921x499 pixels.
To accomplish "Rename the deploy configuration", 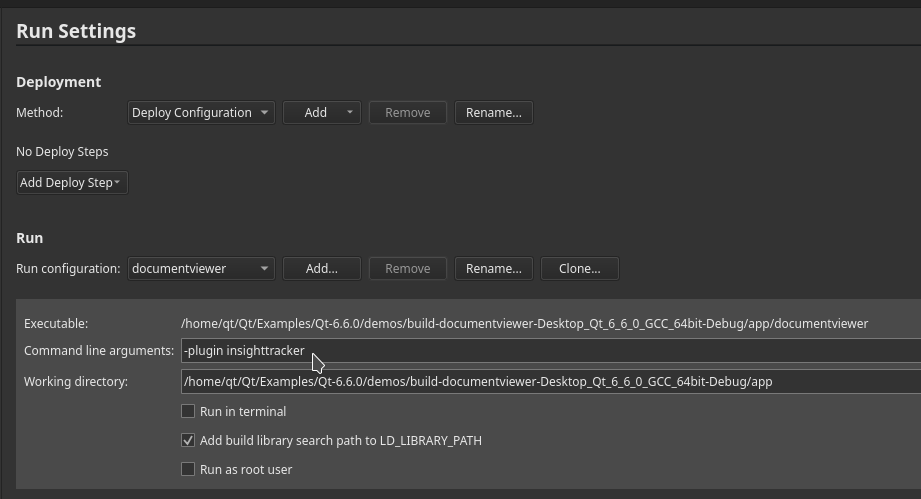I will [x=493, y=113].
